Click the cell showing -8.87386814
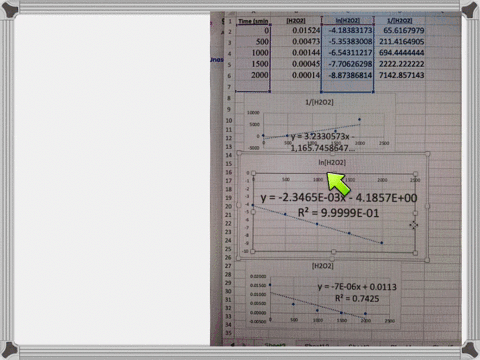The height and width of the screenshot is (360, 480). [347, 75]
